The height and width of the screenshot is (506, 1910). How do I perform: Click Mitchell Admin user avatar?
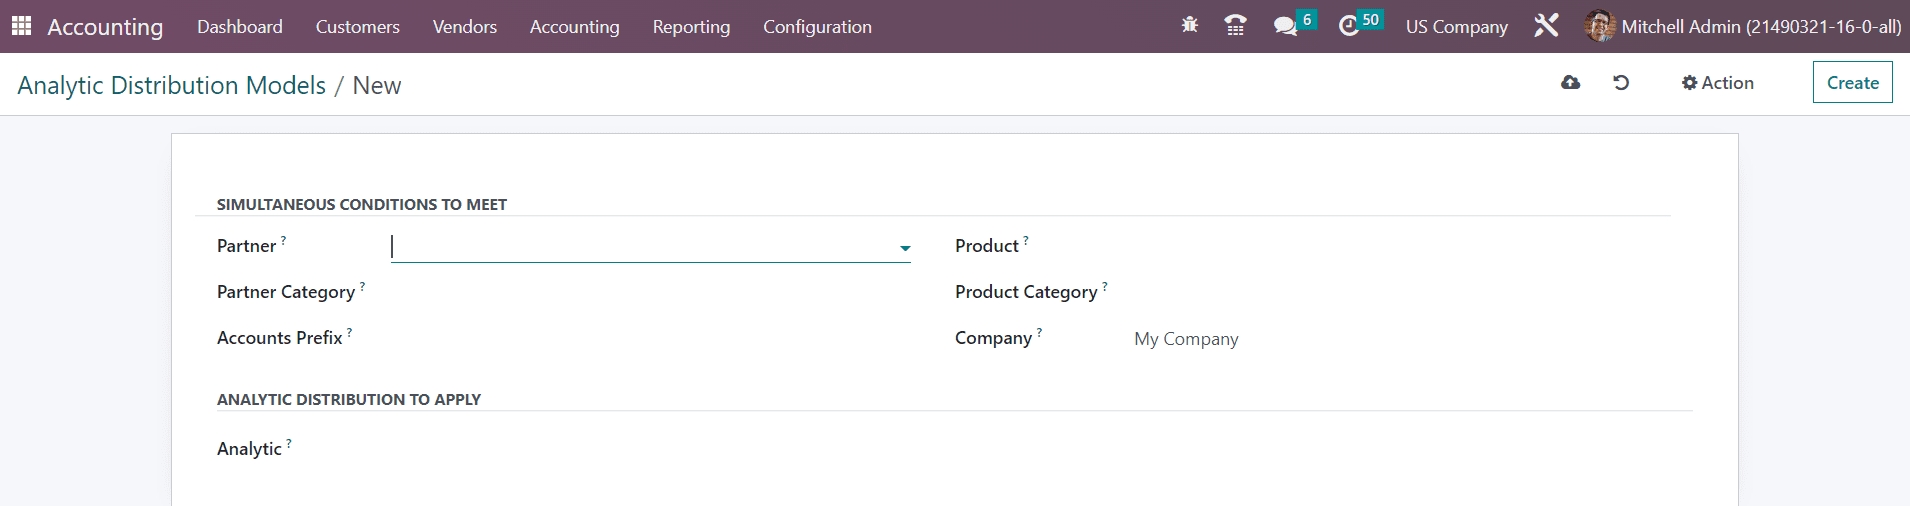1600,26
